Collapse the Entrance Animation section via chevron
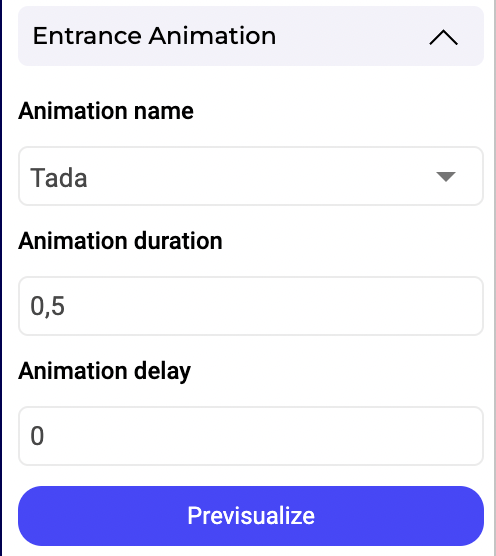The image size is (496, 556). tap(444, 37)
